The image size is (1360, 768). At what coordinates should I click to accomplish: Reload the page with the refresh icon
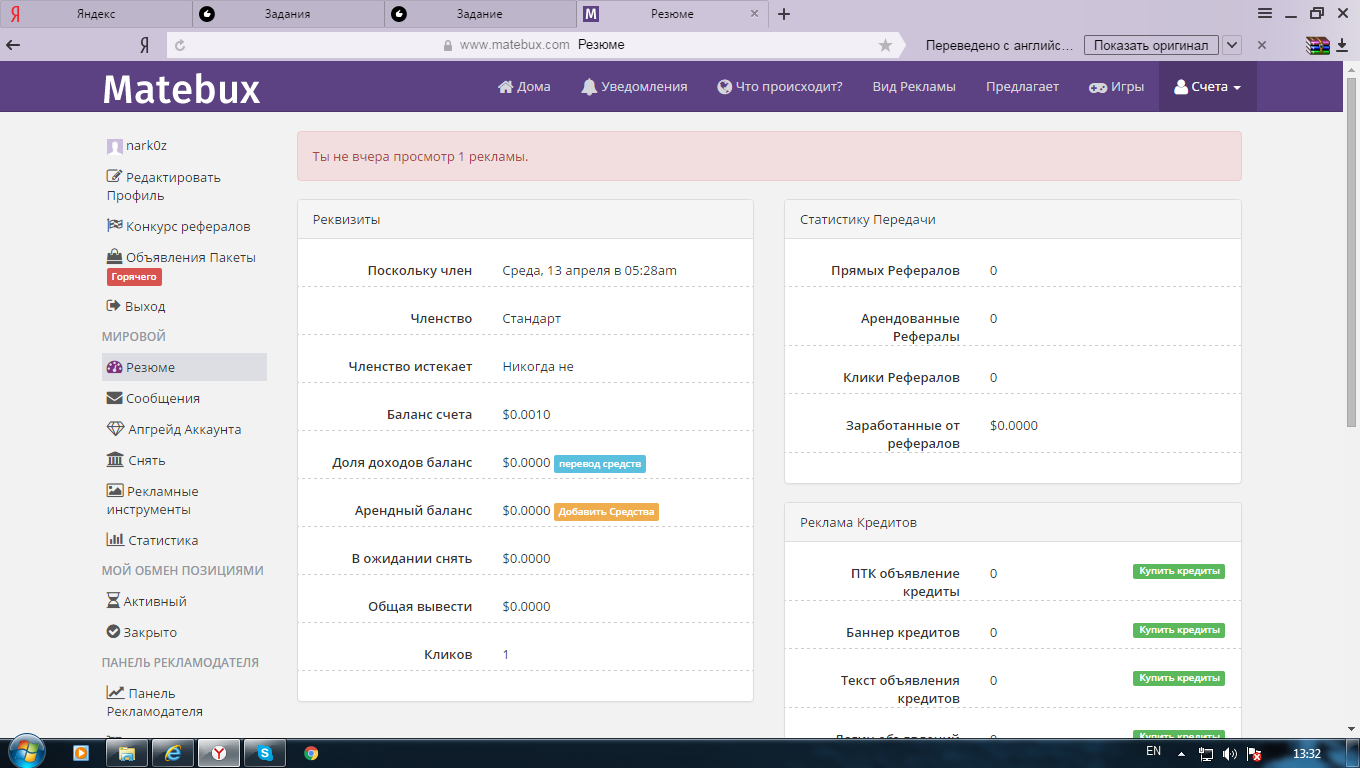click(180, 45)
